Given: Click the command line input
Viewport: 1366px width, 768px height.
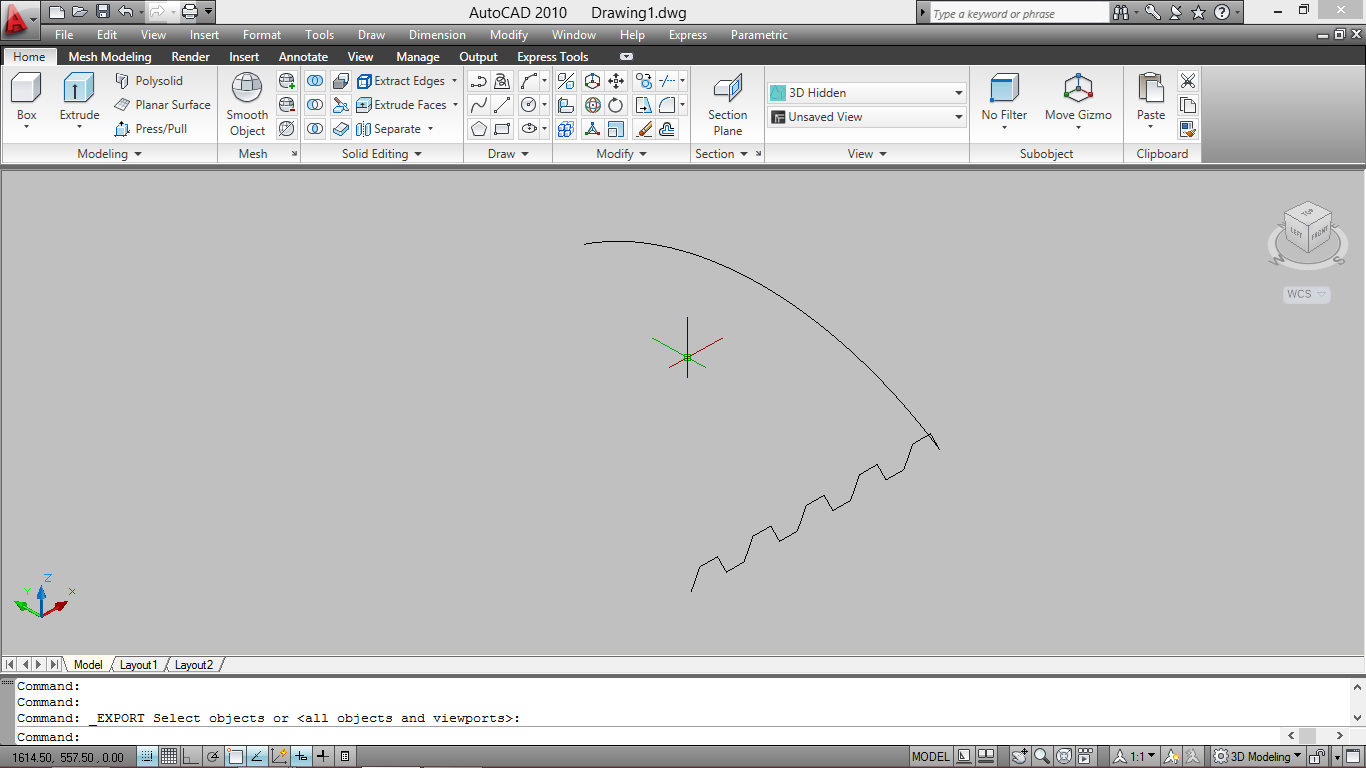Looking at the screenshot, I should click(640, 736).
